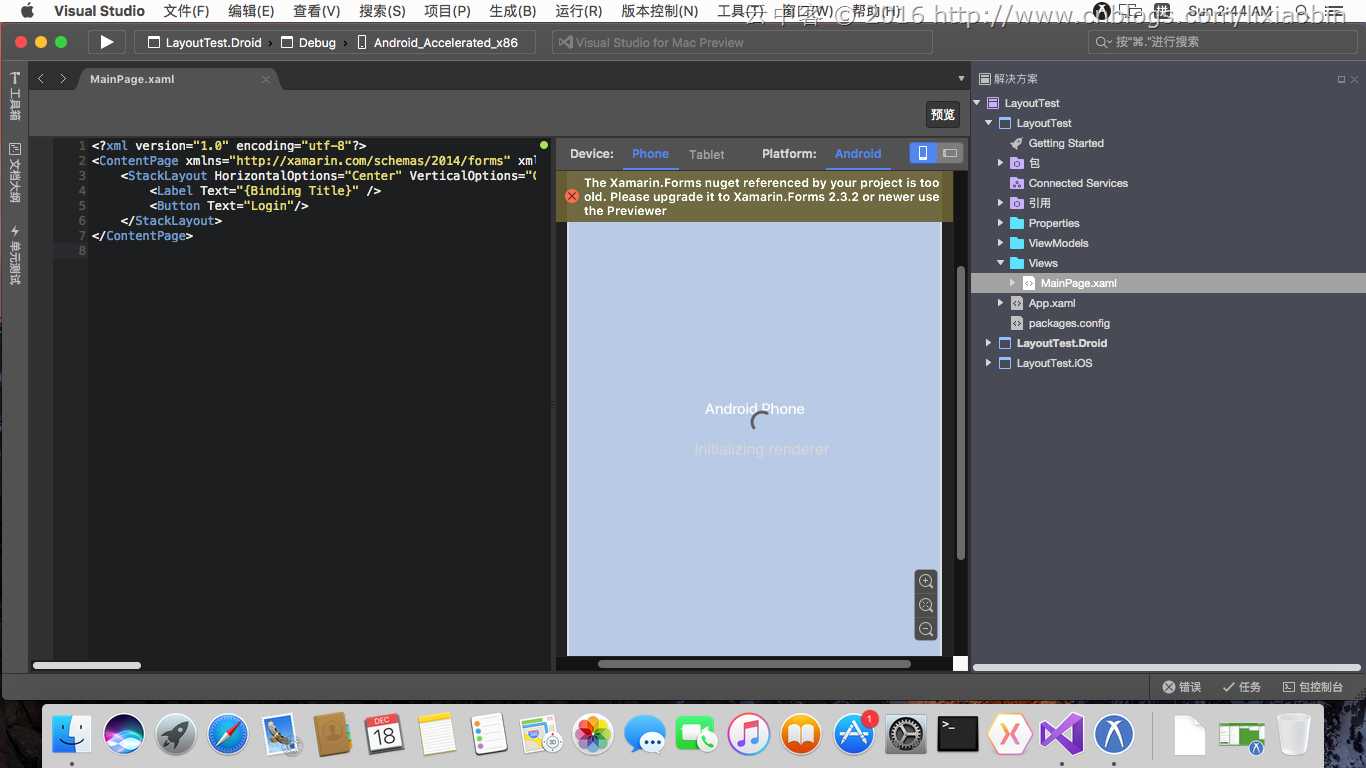Open the 编辑(E) menu

(251, 11)
